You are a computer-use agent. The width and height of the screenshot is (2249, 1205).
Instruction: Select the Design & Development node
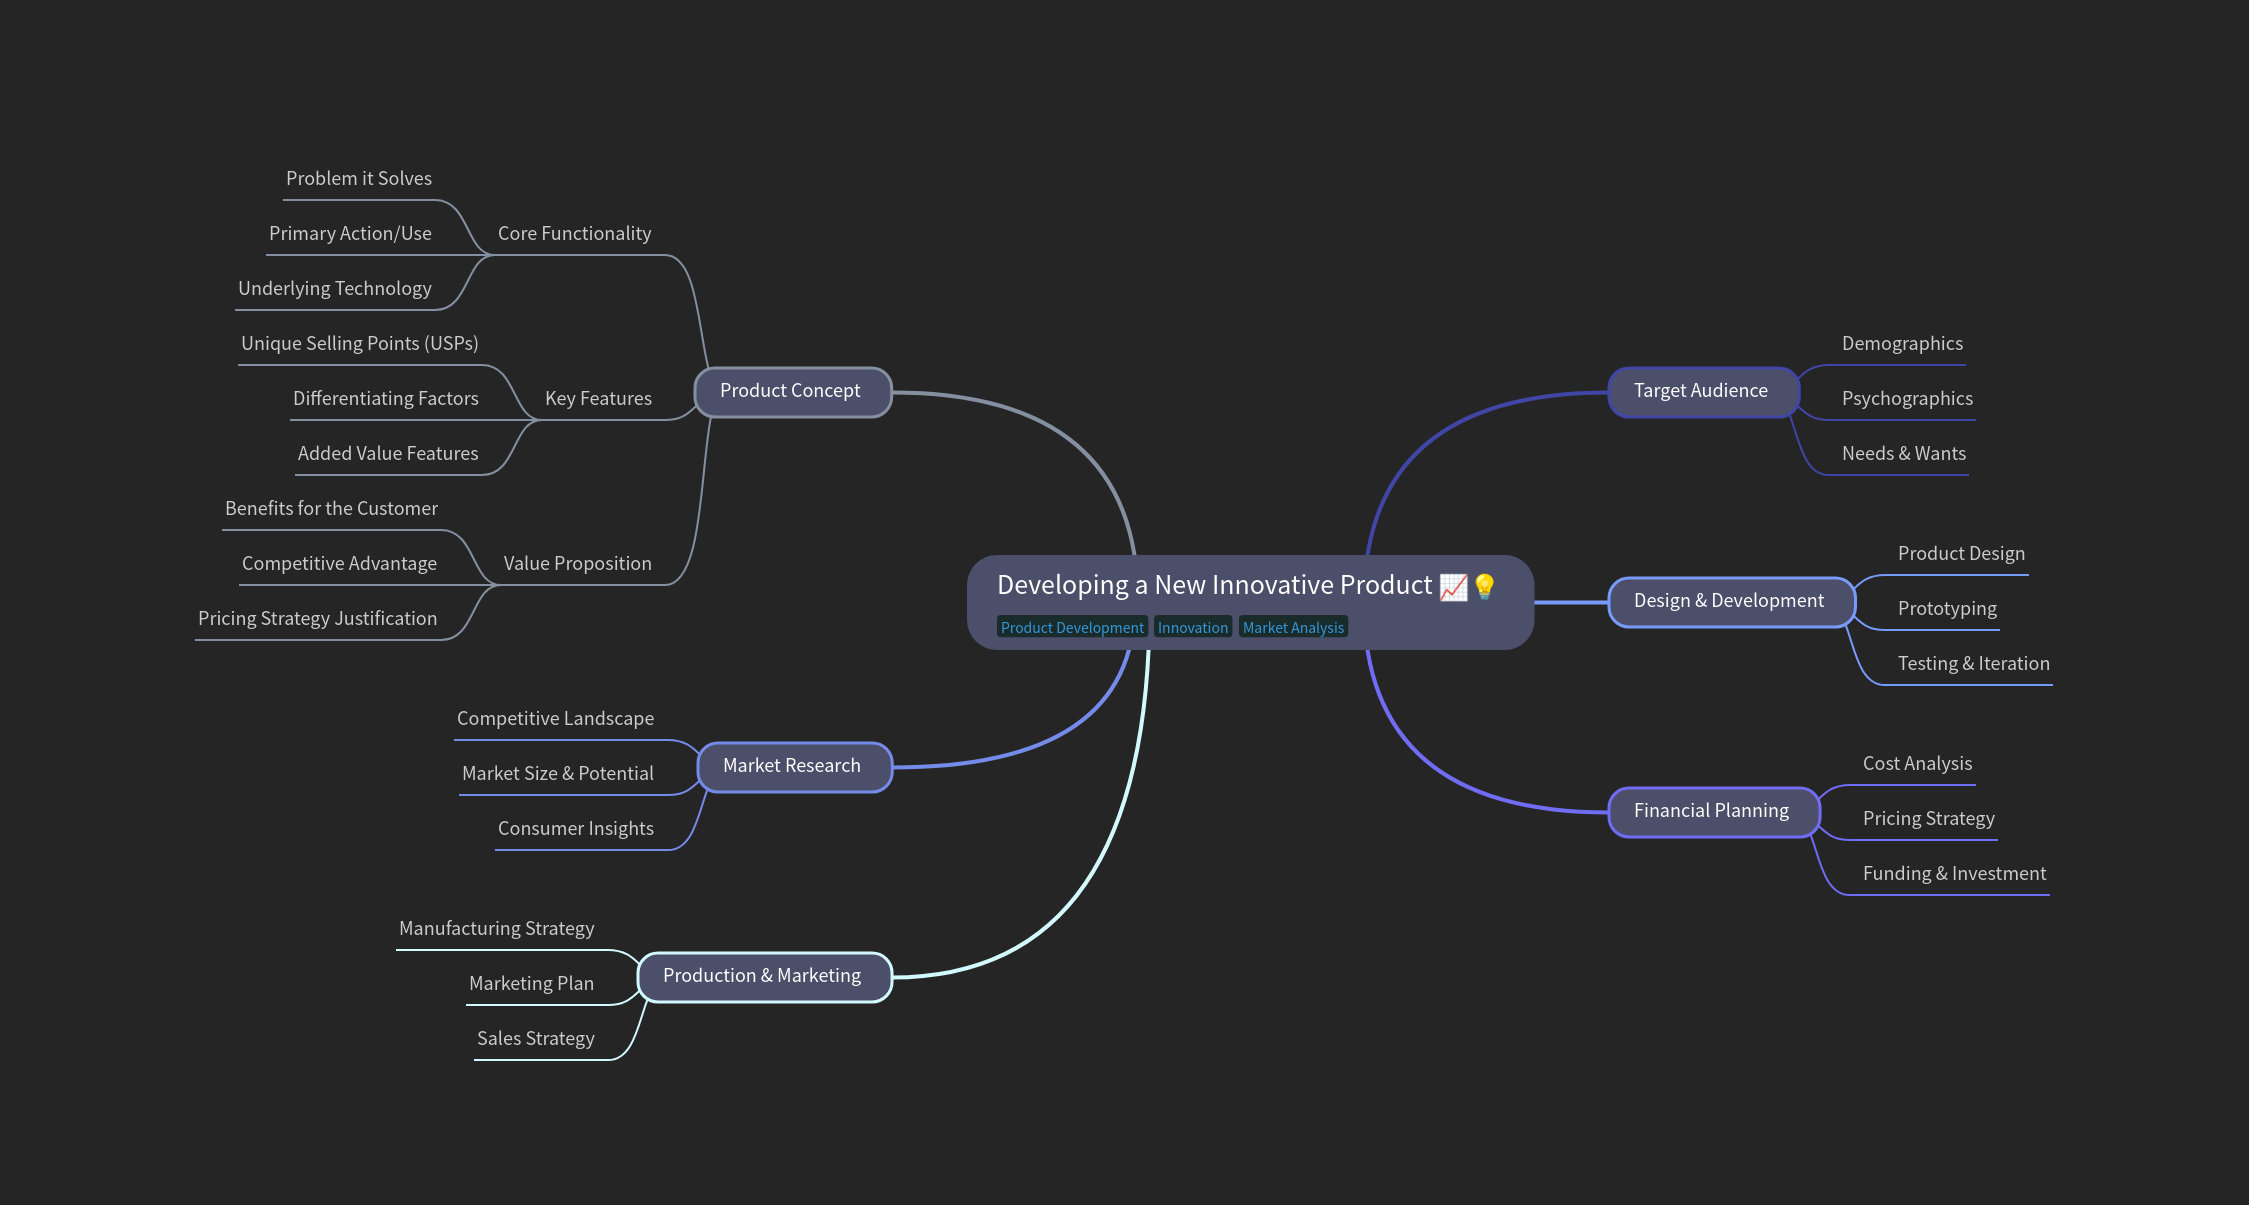[1731, 602]
